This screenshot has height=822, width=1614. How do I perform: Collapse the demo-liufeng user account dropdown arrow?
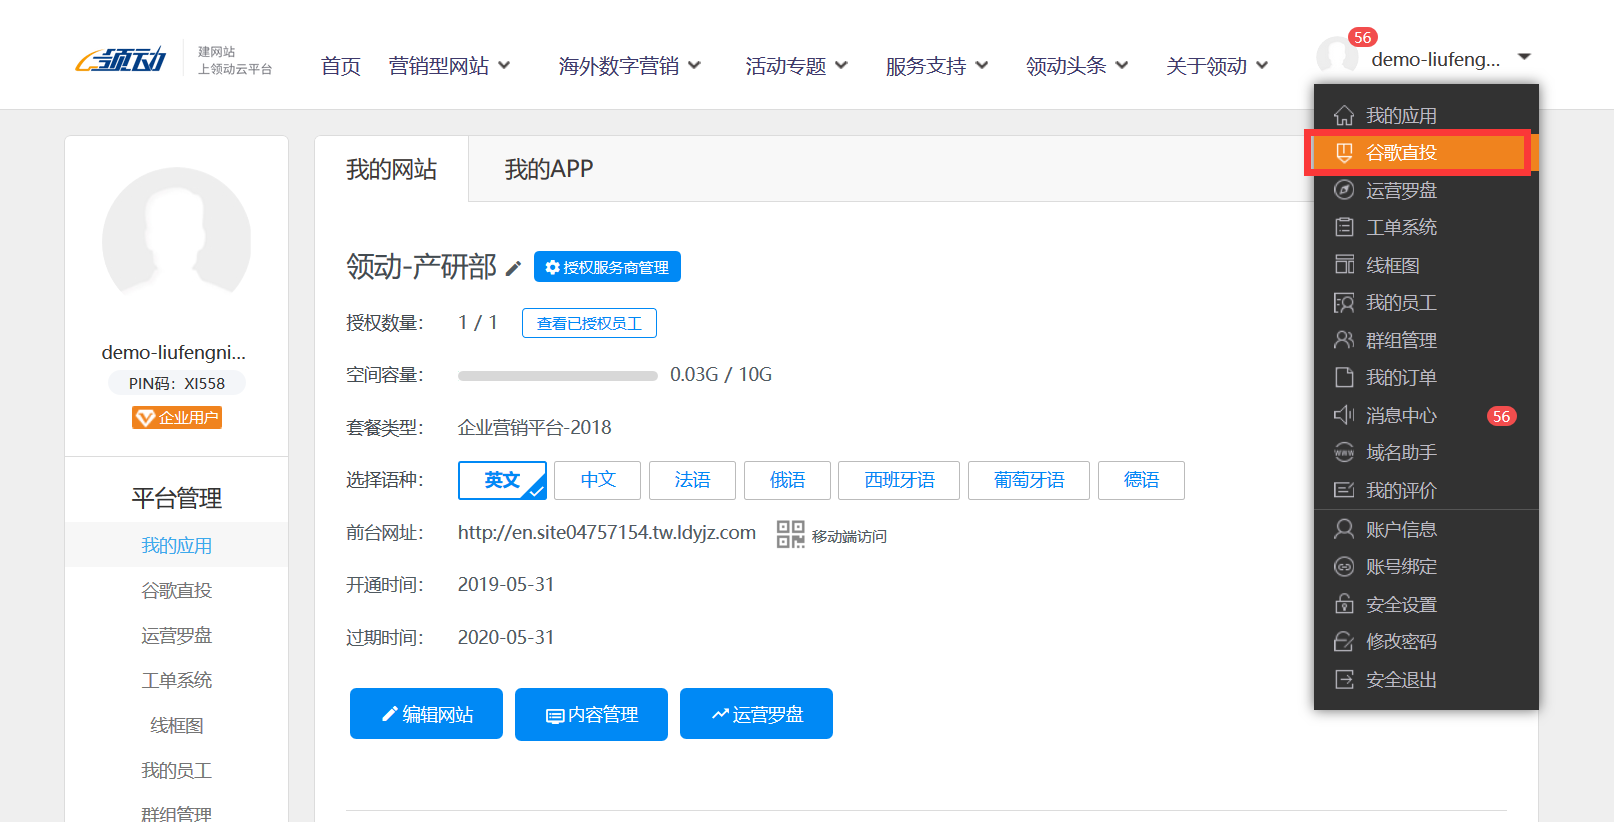(1524, 57)
